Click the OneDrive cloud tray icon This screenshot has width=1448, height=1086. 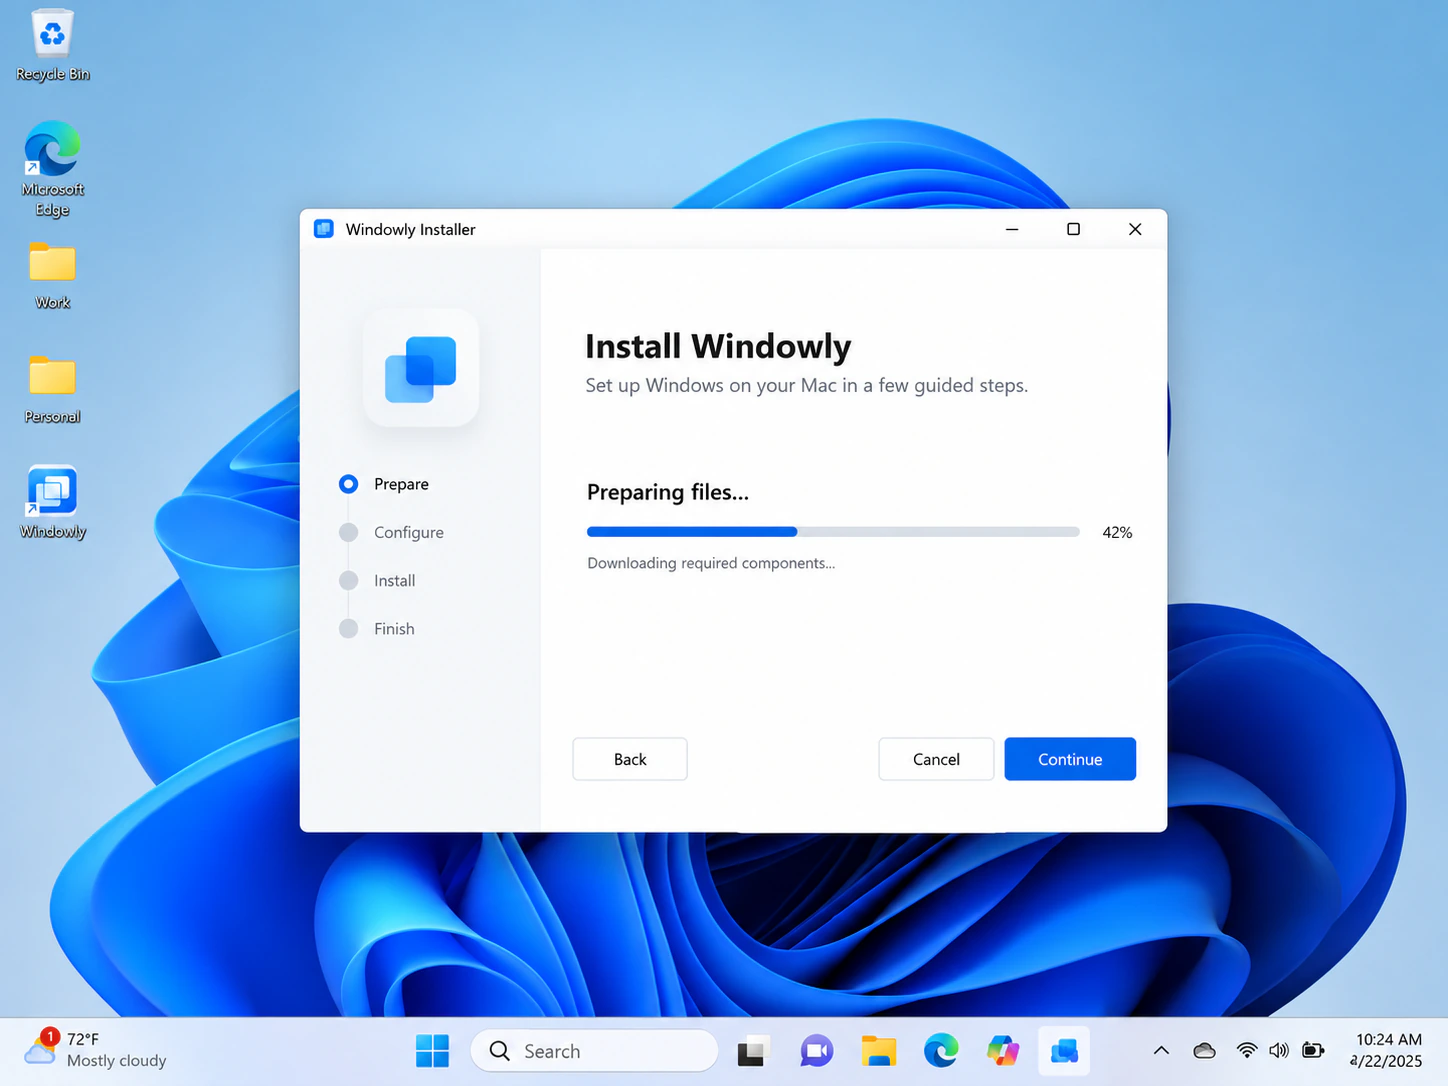click(x=1205, y=1050)
